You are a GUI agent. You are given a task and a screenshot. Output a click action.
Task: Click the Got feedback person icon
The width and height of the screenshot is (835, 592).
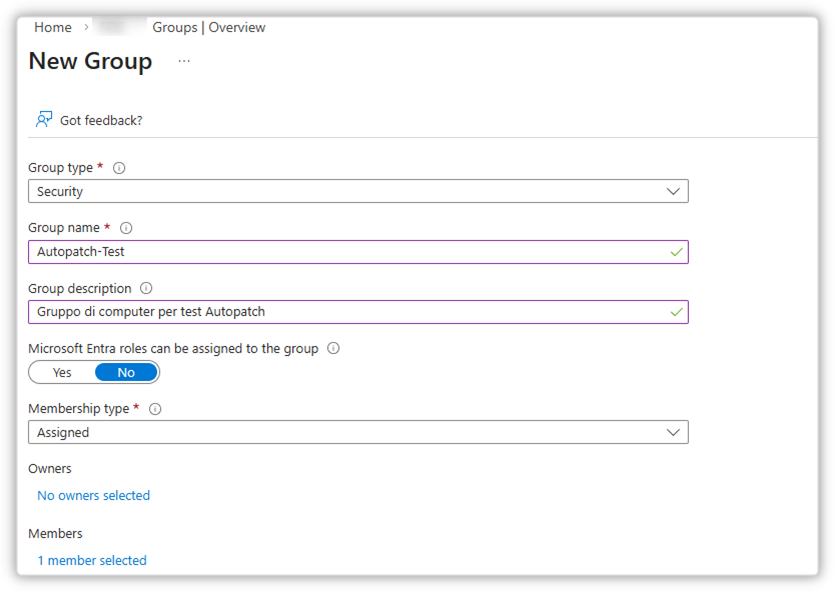44,120
